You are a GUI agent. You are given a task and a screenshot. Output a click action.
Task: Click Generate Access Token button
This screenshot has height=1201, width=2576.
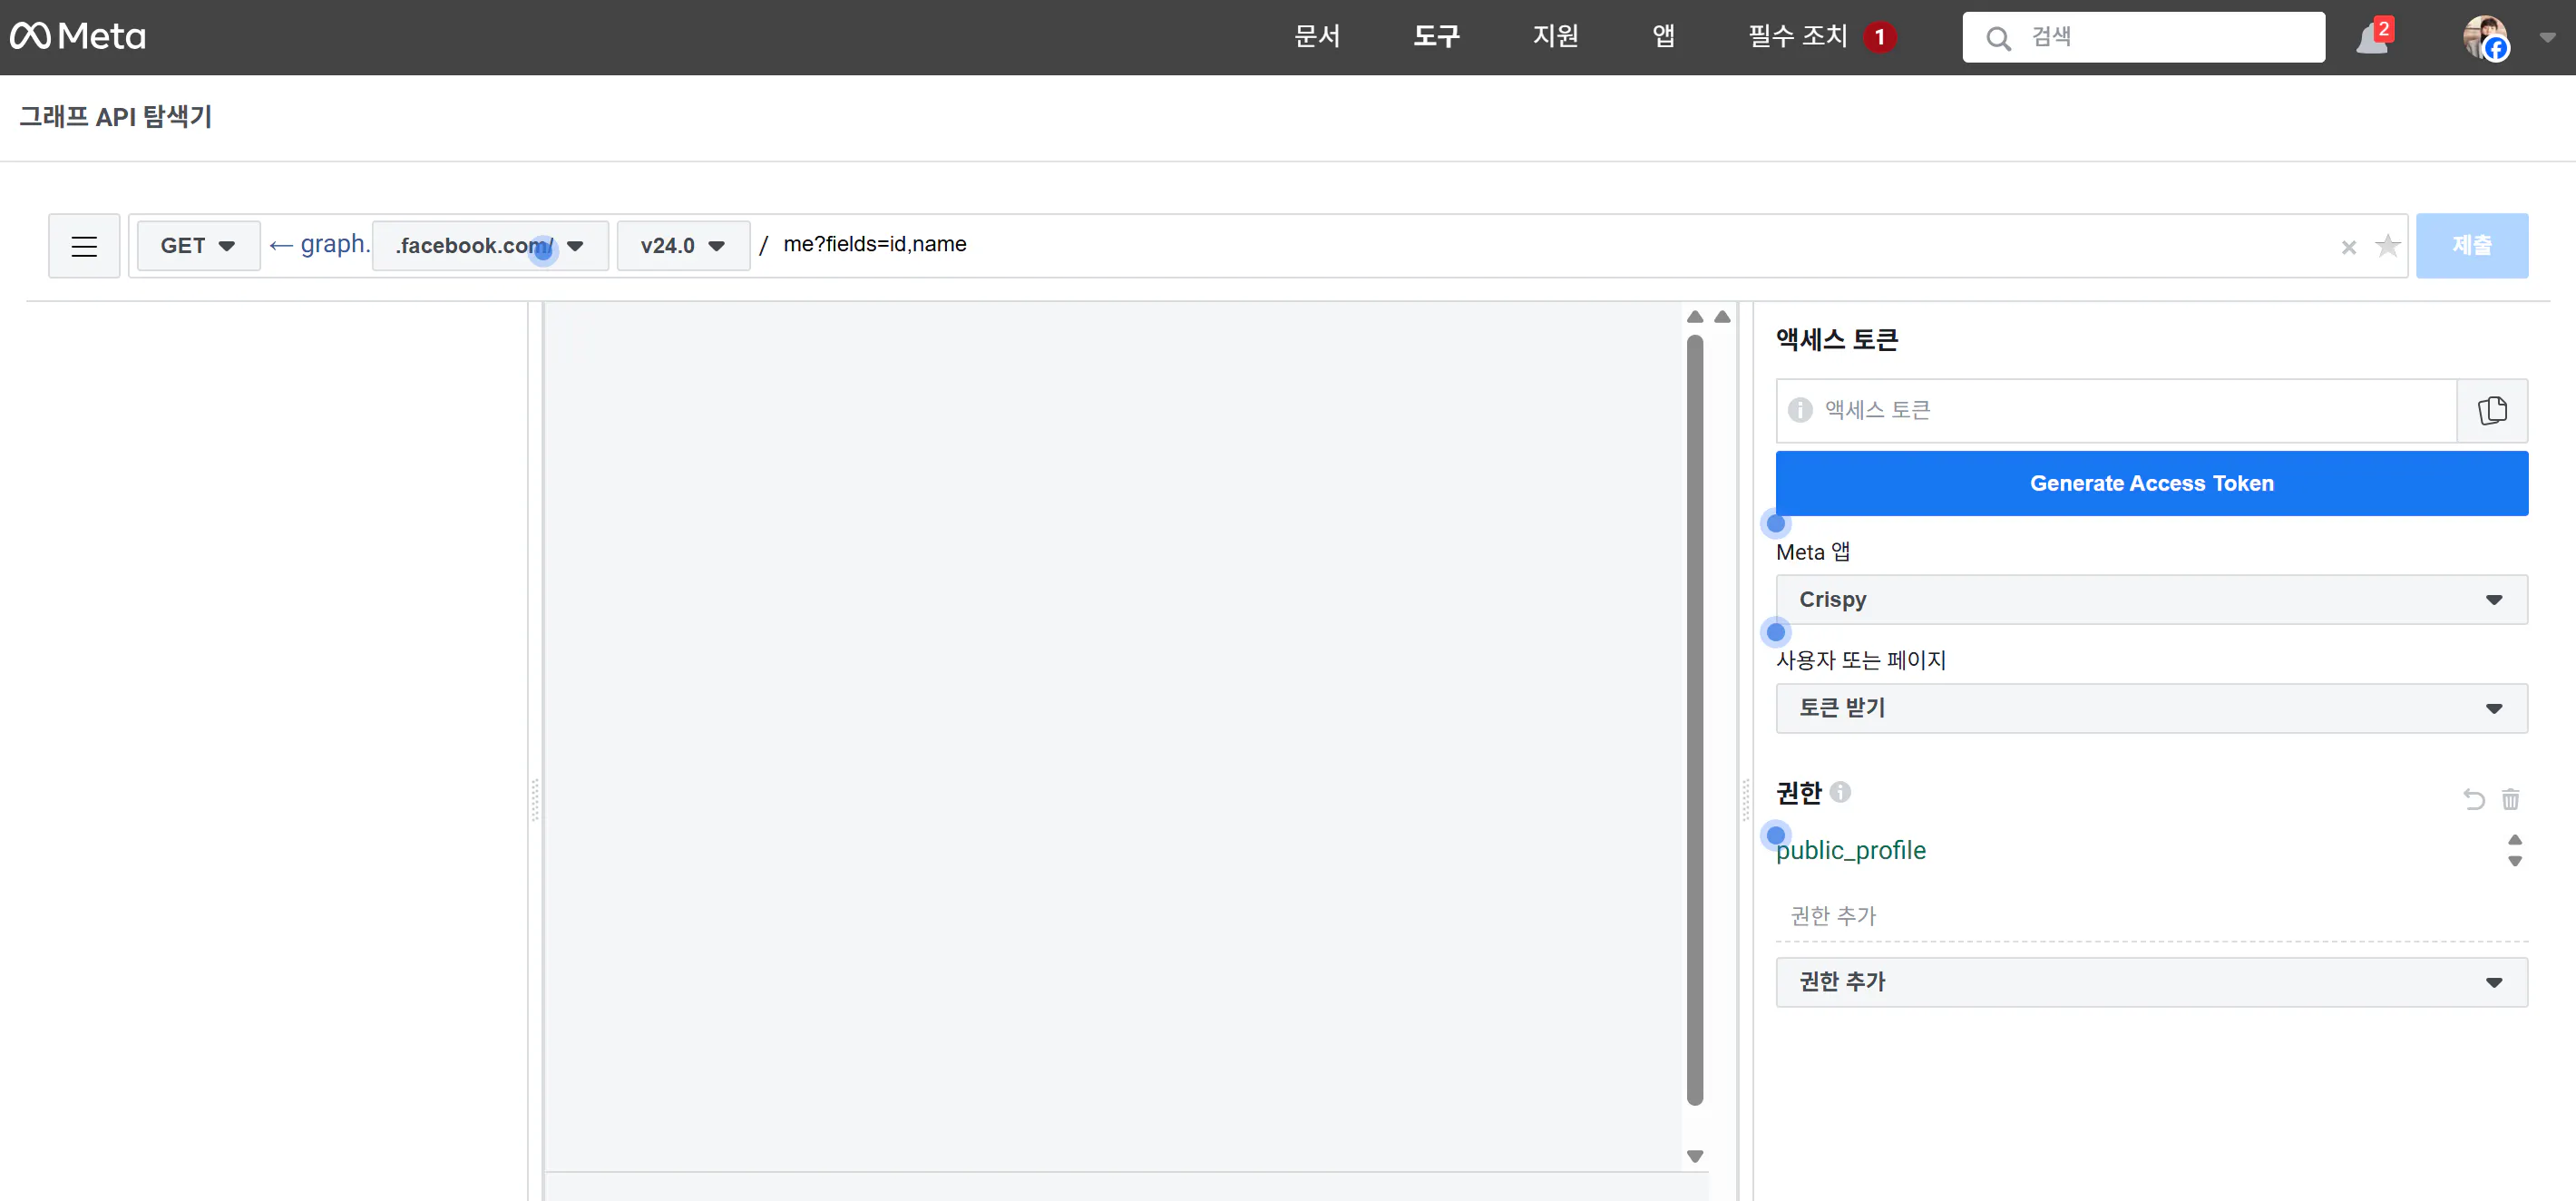(x=2150, y=484)
